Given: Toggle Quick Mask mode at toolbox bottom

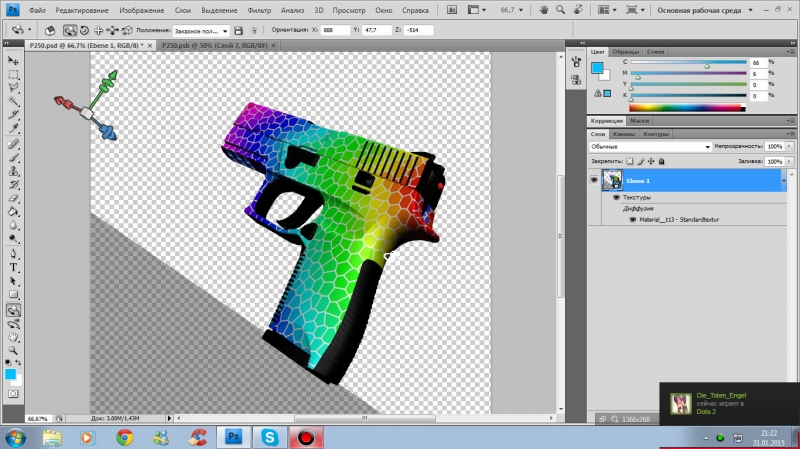Looking at the screenshot, I should (13, 394).
